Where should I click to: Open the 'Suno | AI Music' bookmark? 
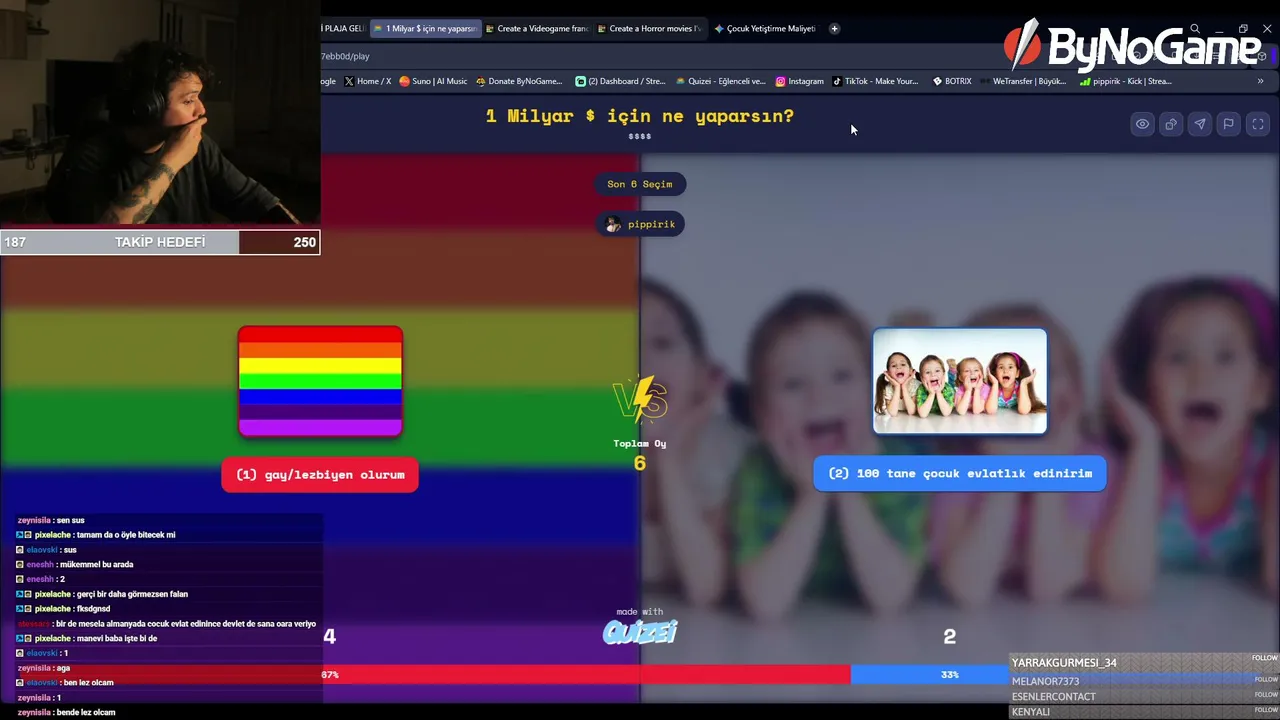pos(433,81)
